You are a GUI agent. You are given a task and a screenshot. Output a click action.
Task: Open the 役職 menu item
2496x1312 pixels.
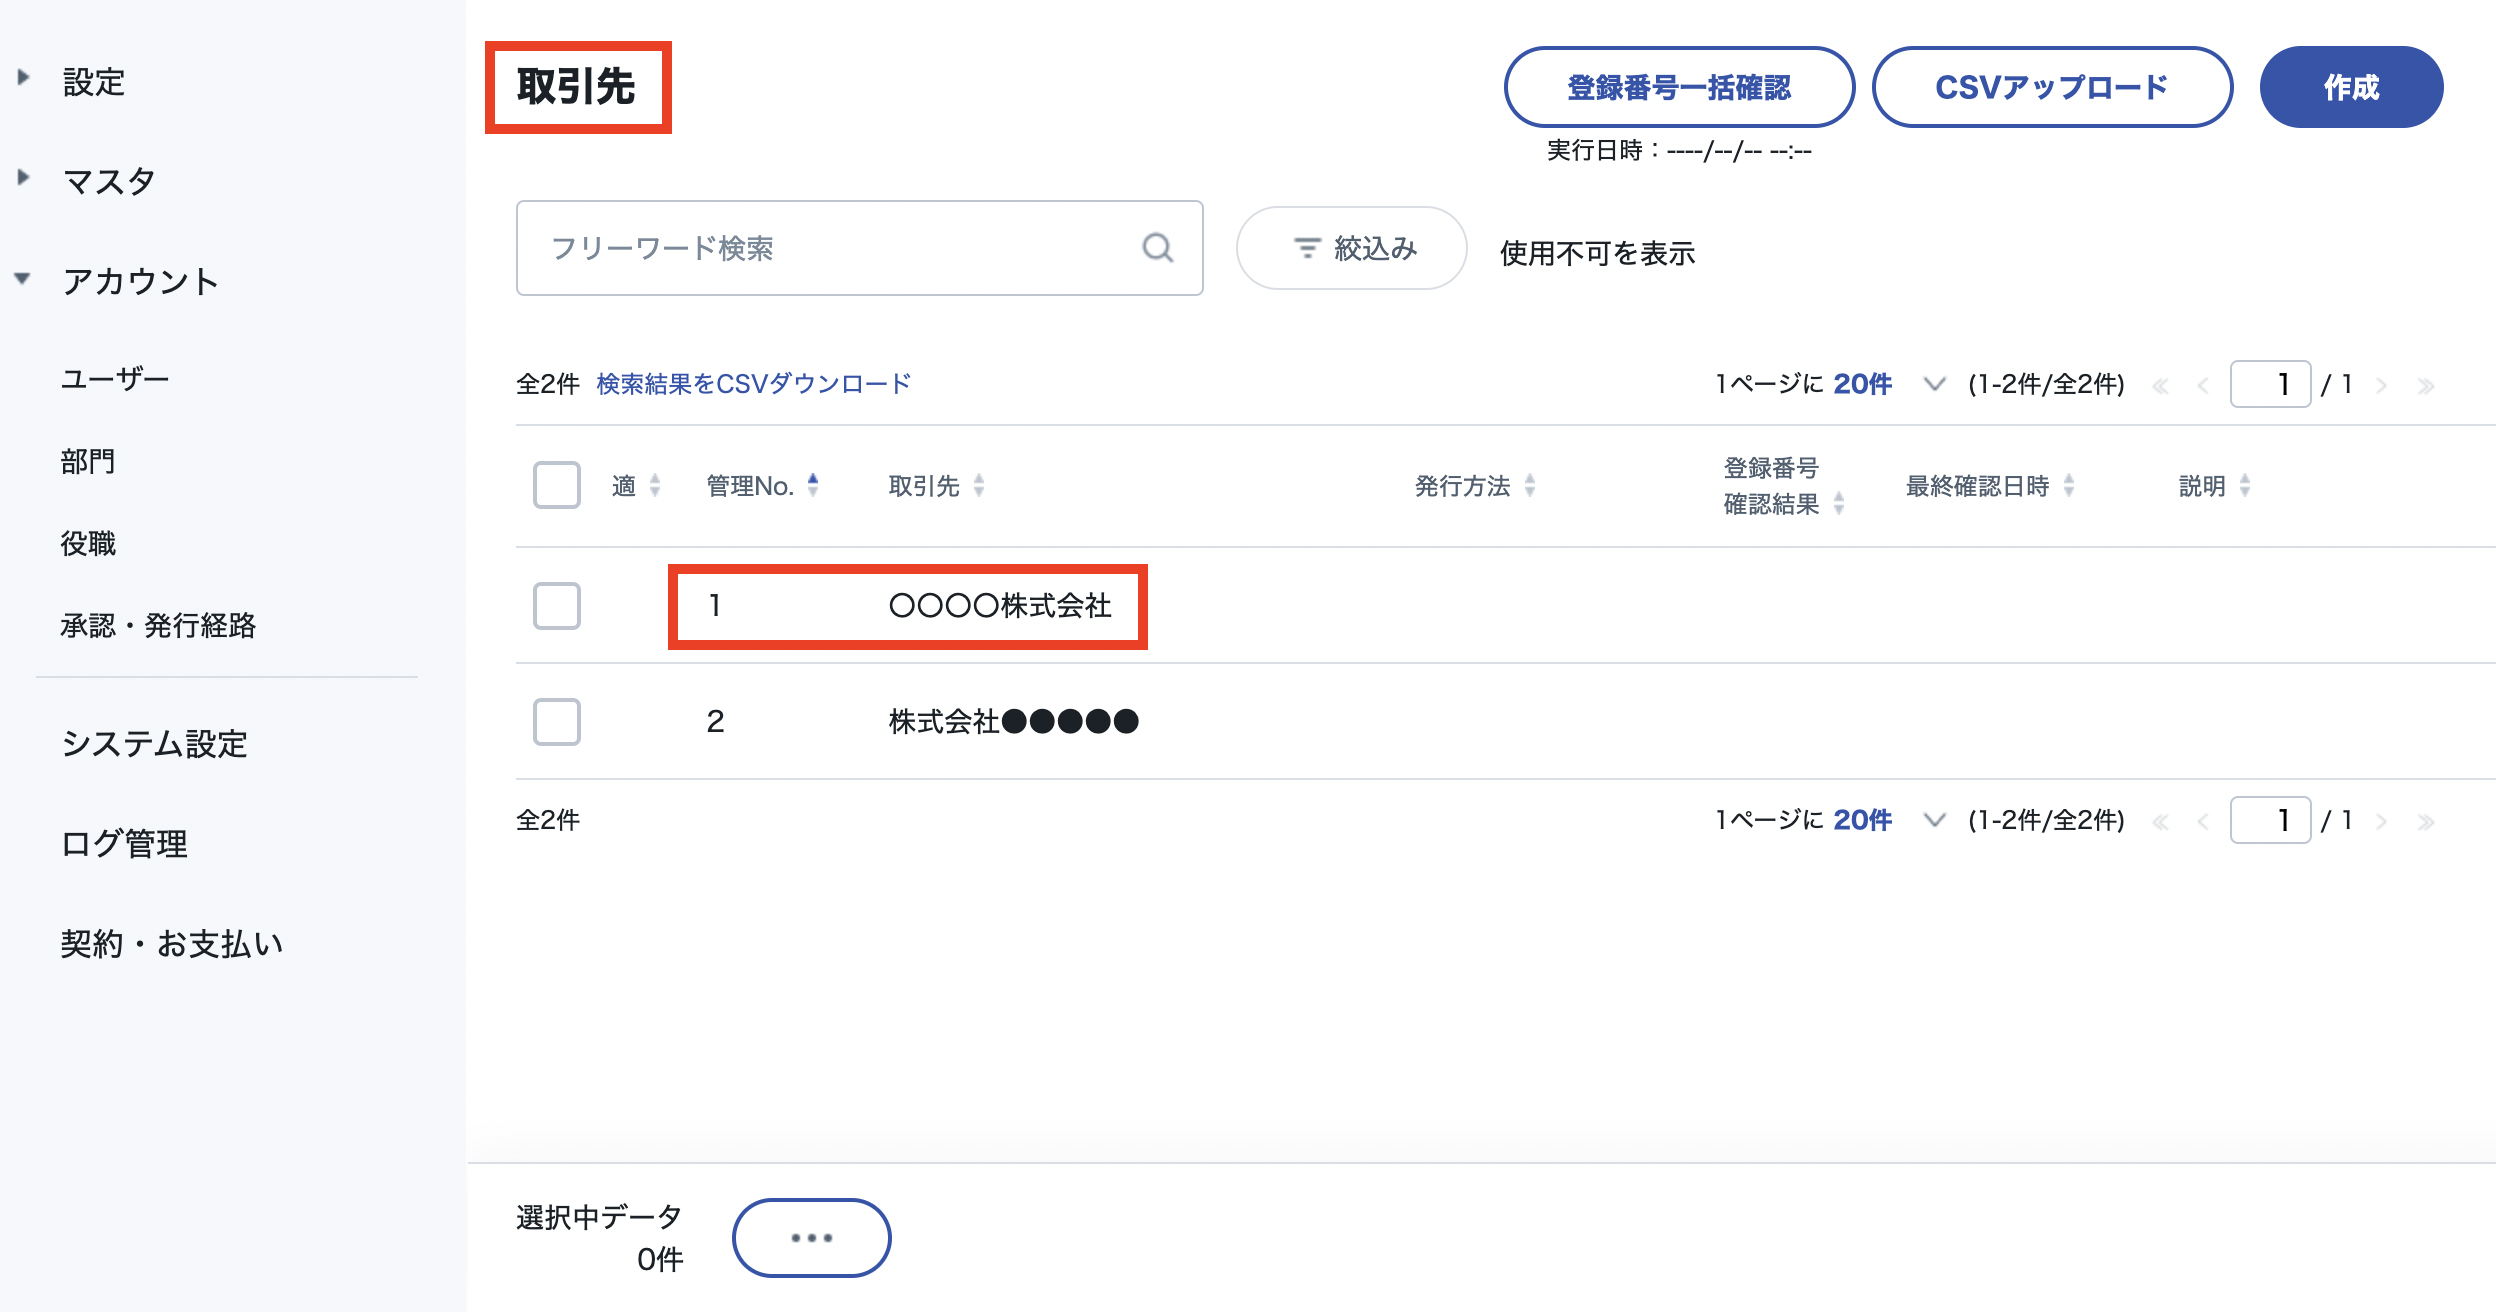[88, 543]
